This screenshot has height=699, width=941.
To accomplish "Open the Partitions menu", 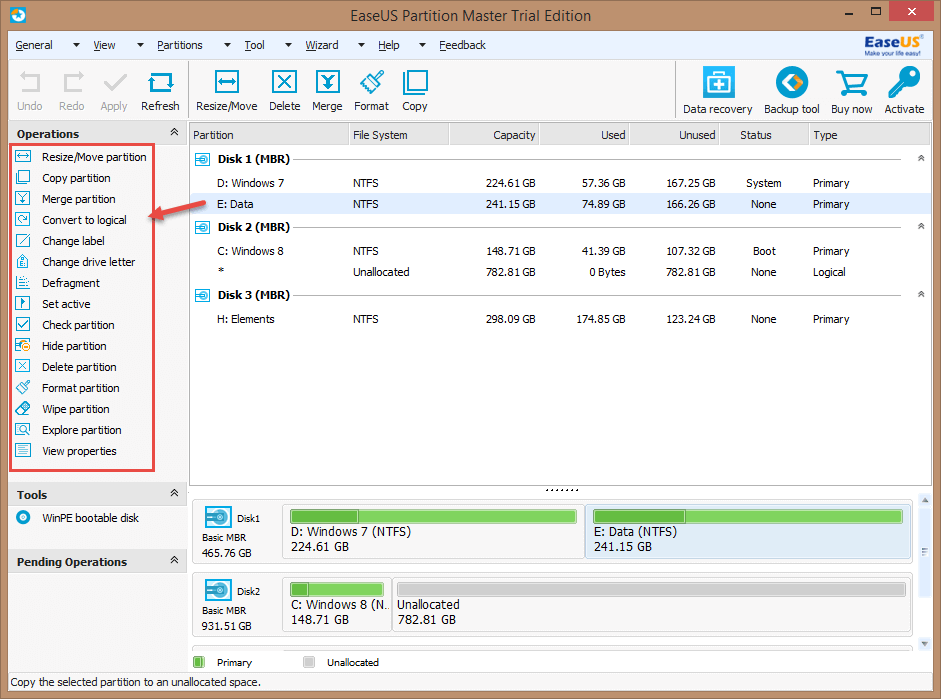I will [x=179, y=45].
